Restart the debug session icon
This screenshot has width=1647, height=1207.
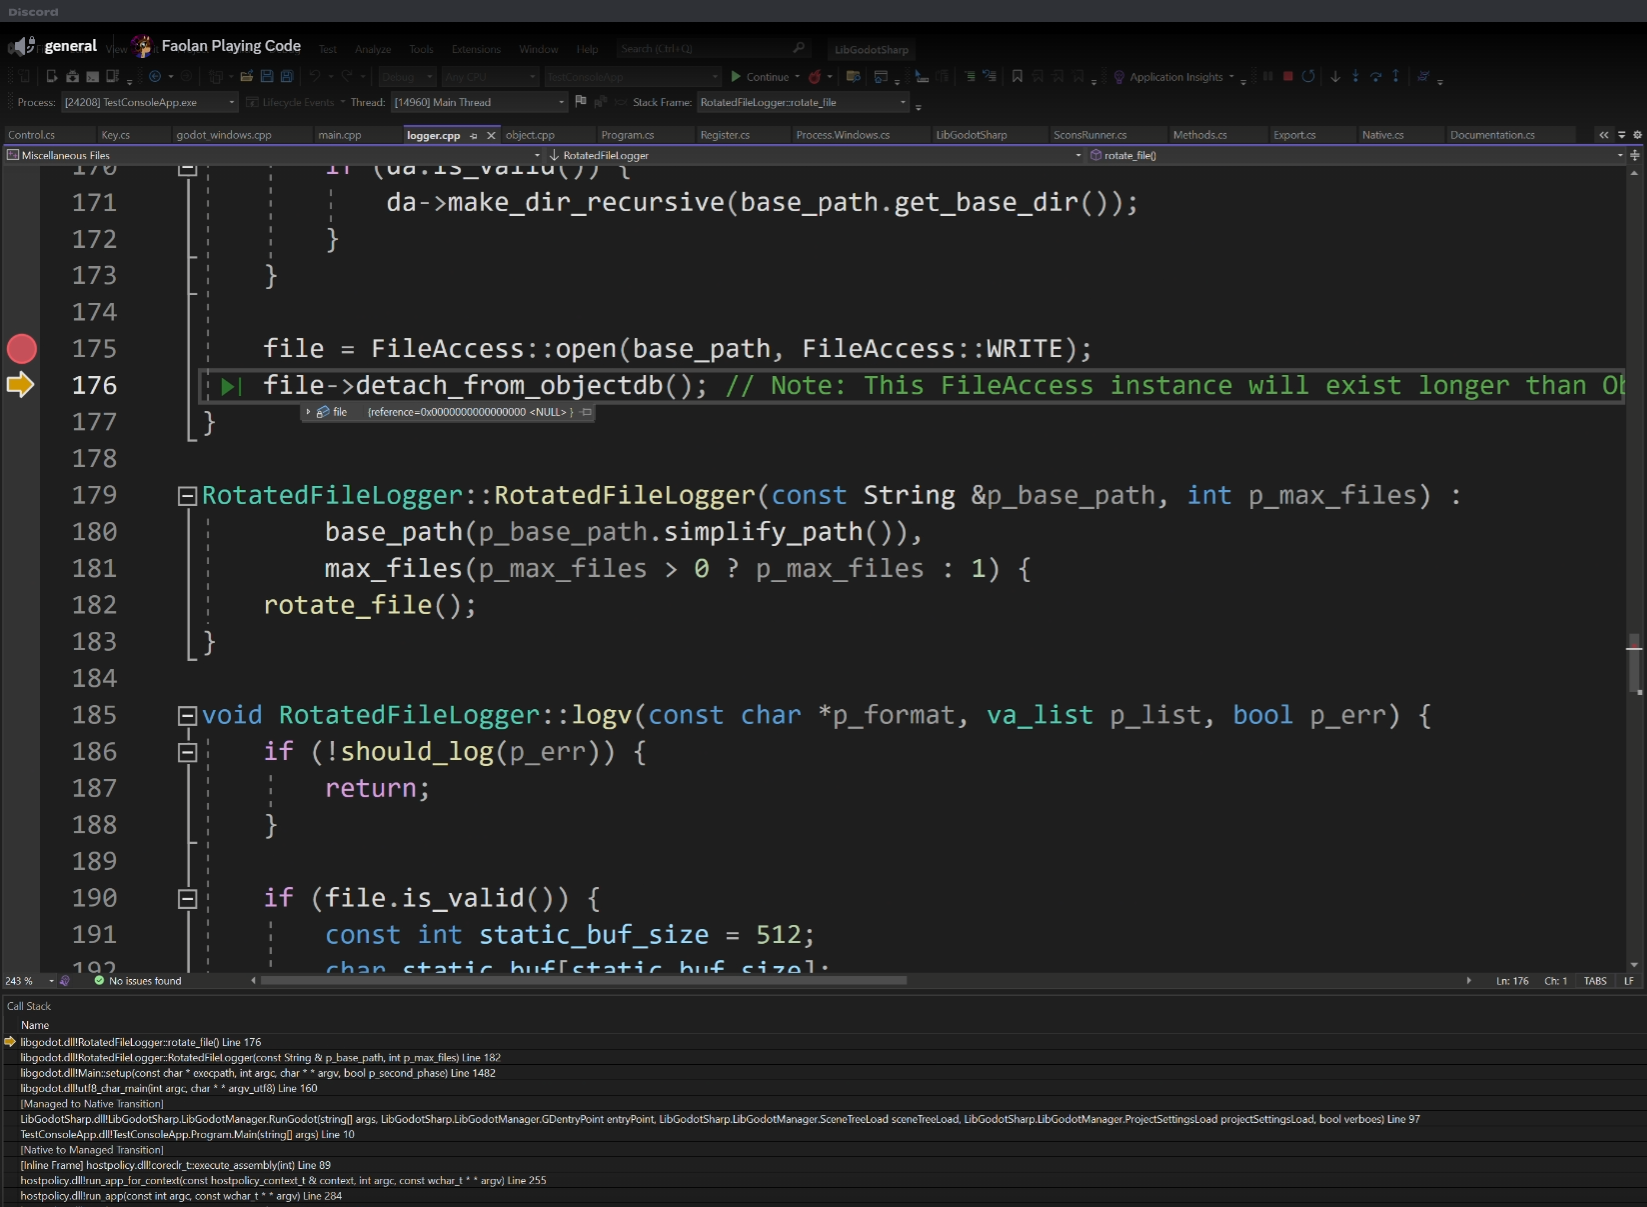pyautogui.click(x=1308, y=76)
